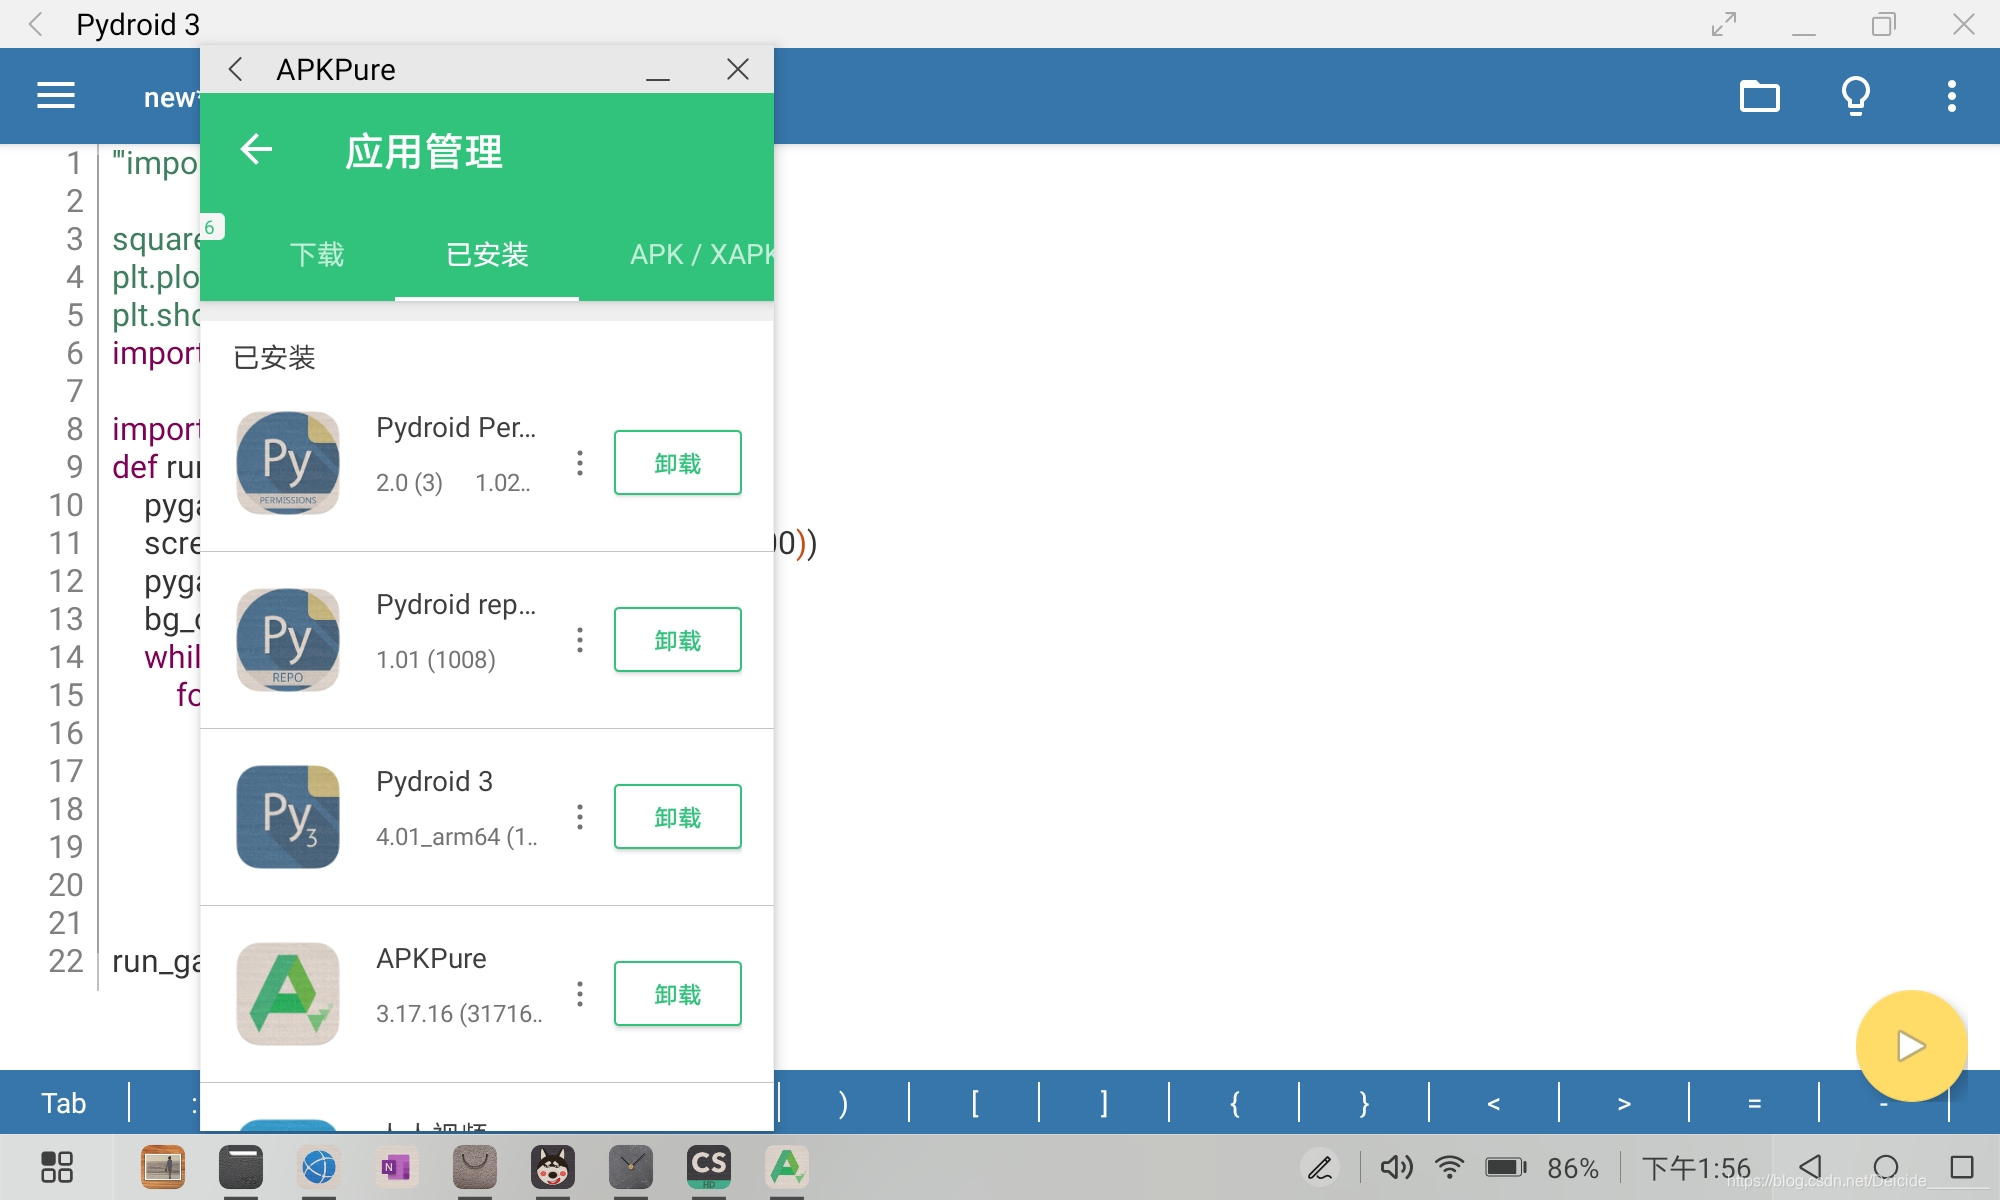2000x1200 pixels.
Task: Insert less-than symbol from bar
Action: (1494, 1103)
